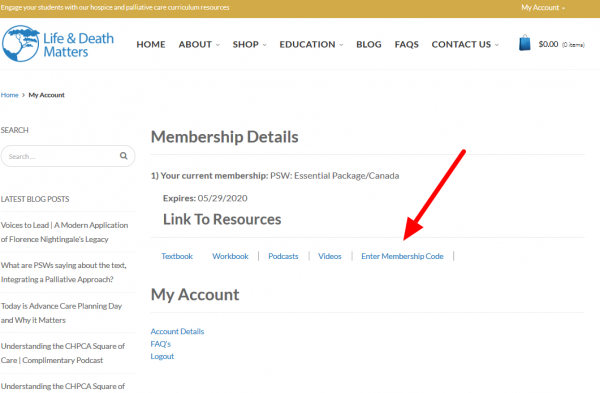The height and width of the screenshot is (393, 600).
Task: Open the FAQS menu item
Action: (x=406, y=44)
